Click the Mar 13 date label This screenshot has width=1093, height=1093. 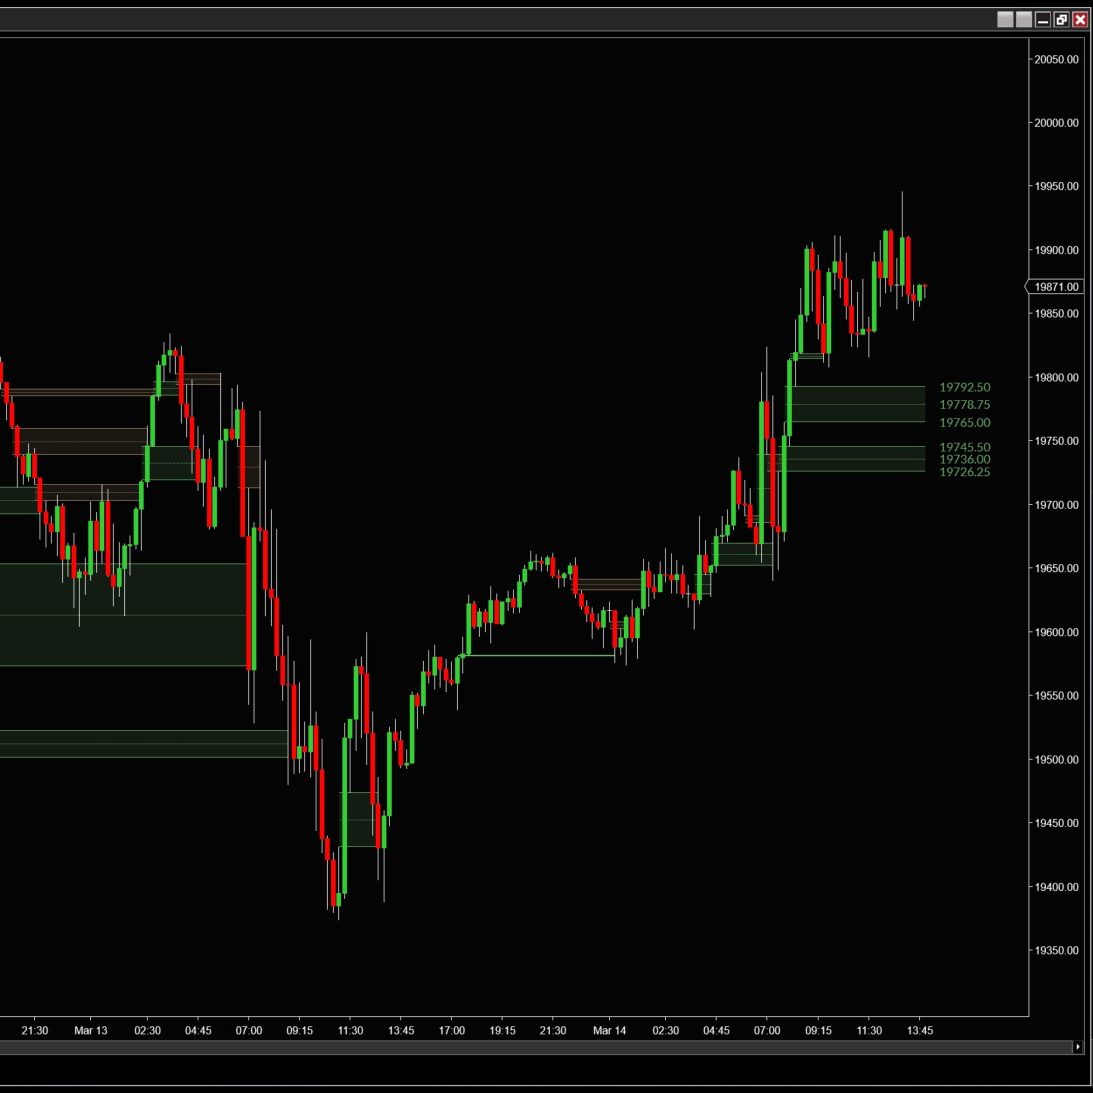(x=90, y=1030)
